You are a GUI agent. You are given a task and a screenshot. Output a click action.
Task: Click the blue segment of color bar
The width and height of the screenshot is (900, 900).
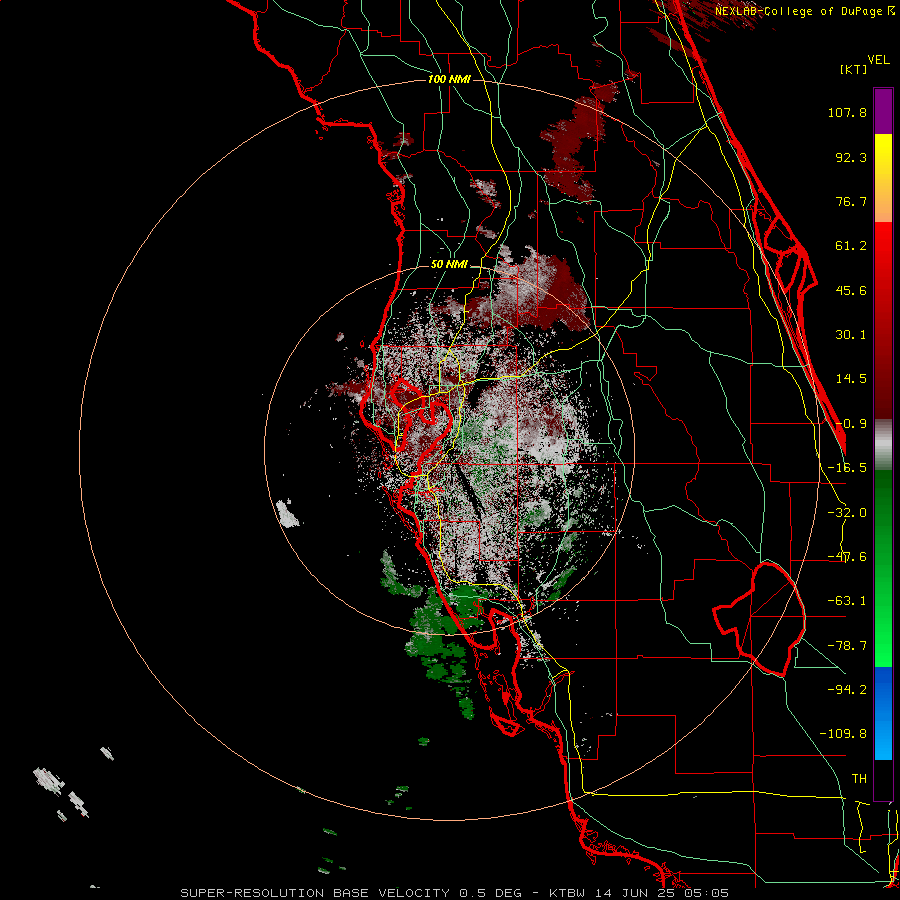883,713
